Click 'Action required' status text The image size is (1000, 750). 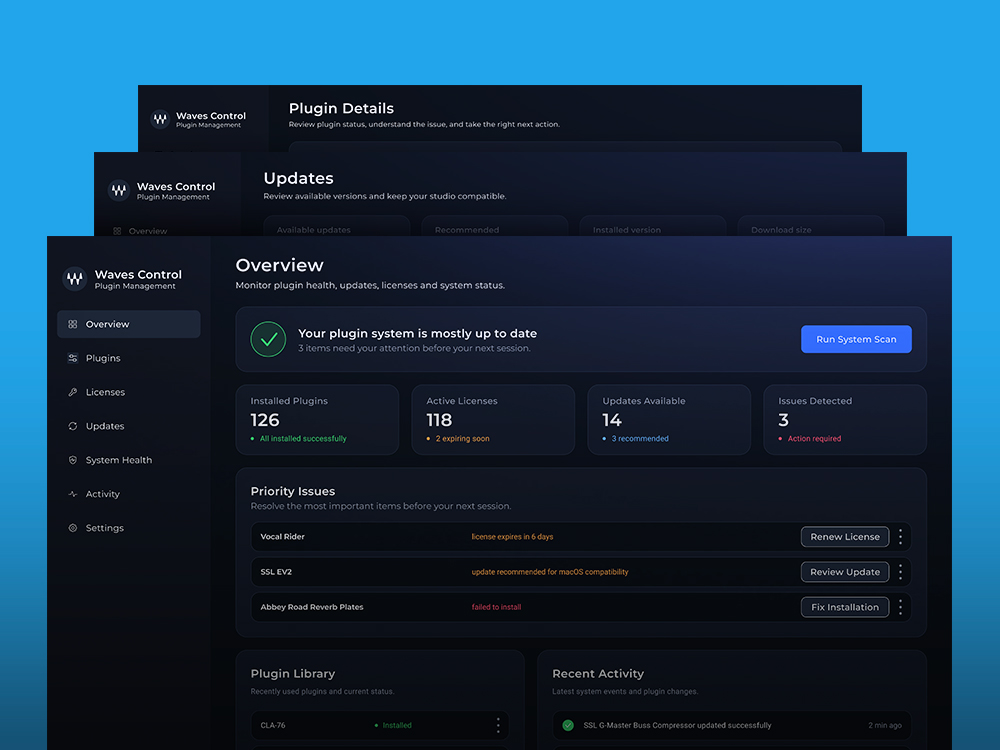click(814, 439)
